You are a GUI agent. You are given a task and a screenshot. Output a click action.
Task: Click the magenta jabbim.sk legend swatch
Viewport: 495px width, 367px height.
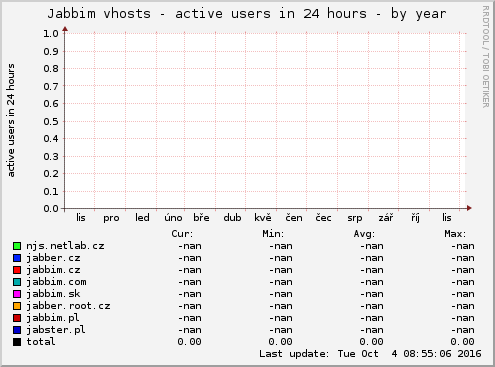pos(17,294)
